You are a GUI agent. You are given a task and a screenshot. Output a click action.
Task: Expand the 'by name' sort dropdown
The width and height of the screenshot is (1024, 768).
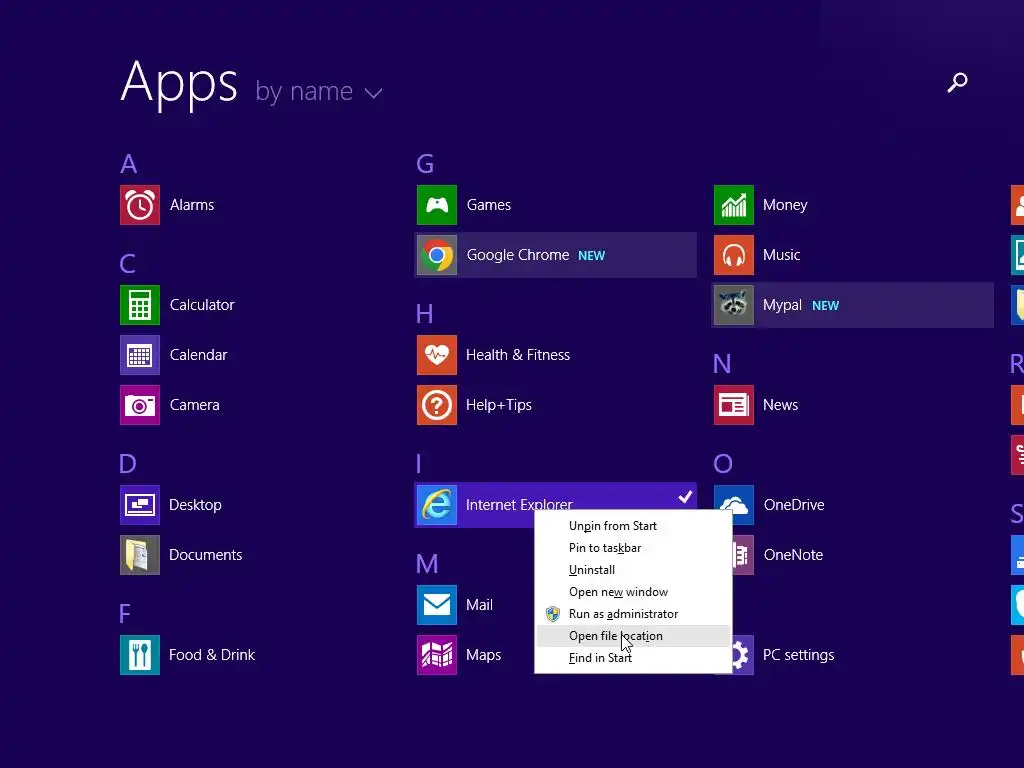[x=319, y=92]
